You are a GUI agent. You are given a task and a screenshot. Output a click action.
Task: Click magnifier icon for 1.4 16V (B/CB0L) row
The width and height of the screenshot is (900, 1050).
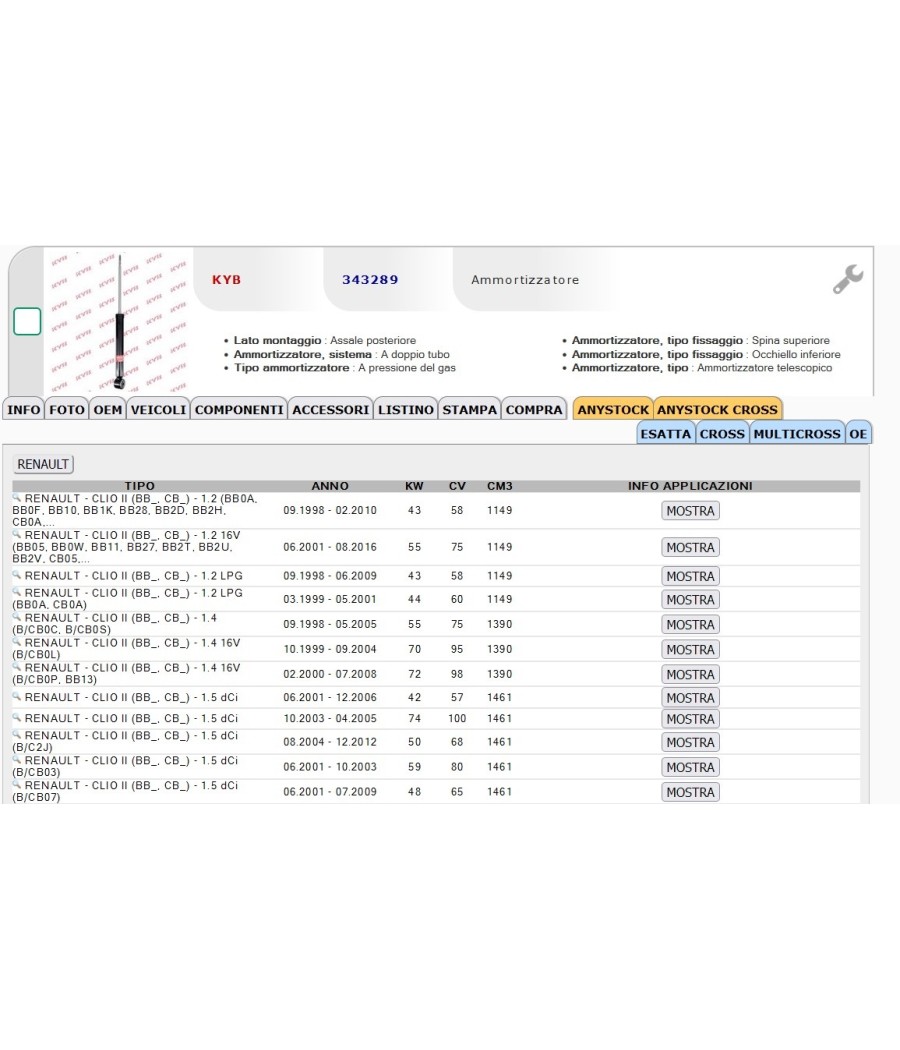tap(17, 642)
